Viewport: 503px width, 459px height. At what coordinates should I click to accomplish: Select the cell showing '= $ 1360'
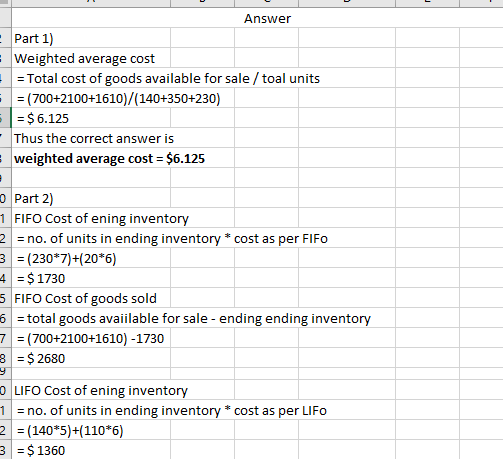41,450
